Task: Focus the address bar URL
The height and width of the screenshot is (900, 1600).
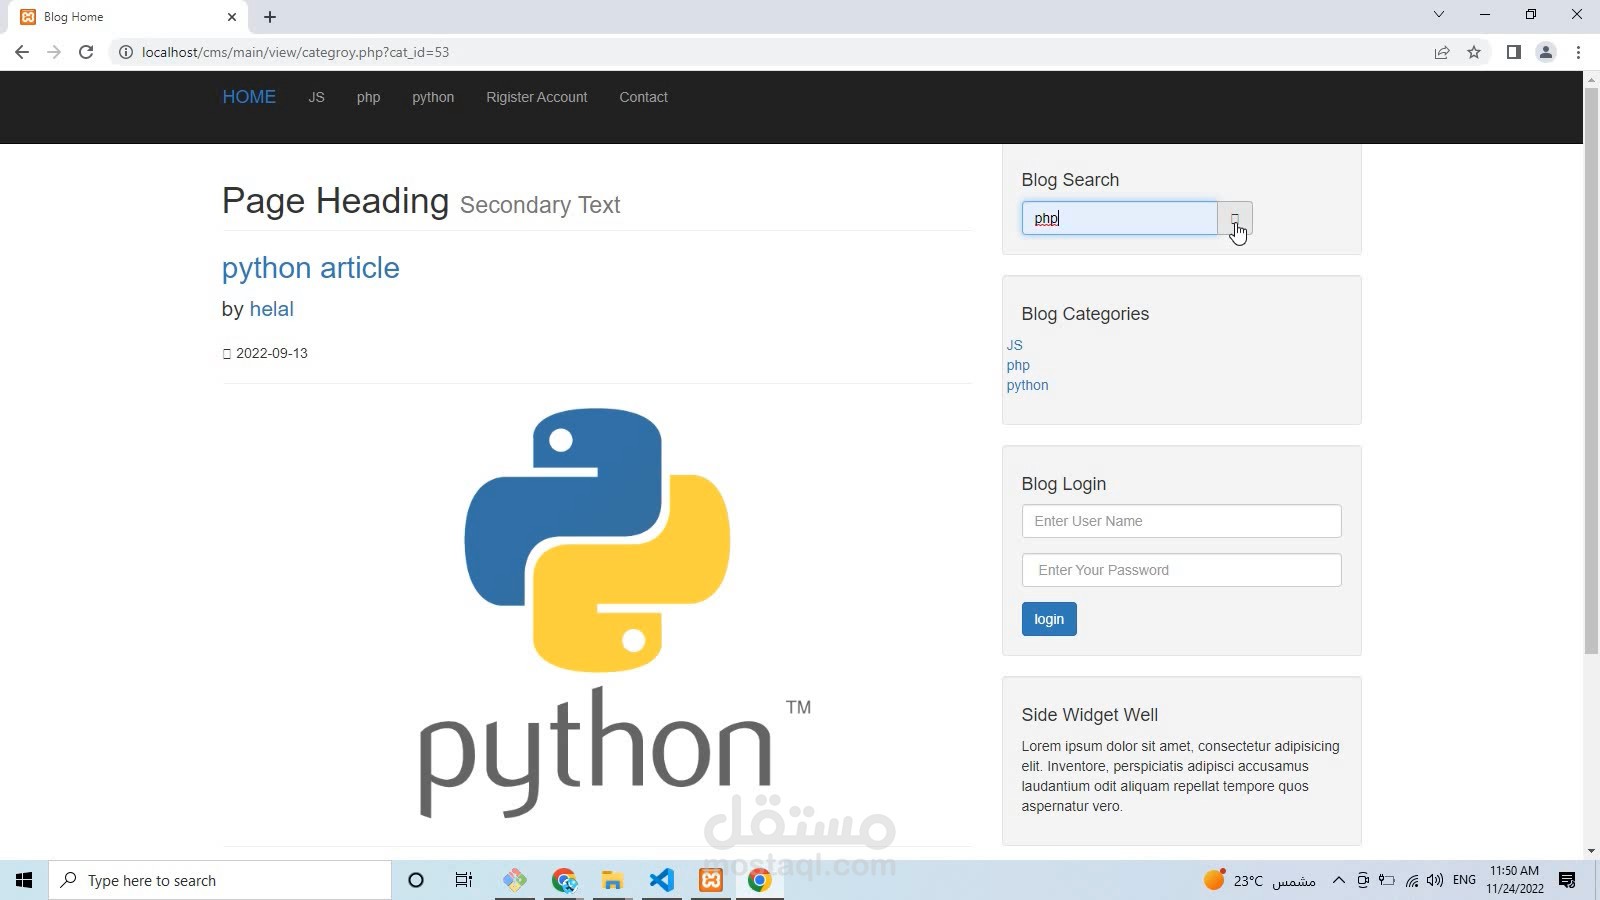Action: pyautogui.click(x=295, y=52)
